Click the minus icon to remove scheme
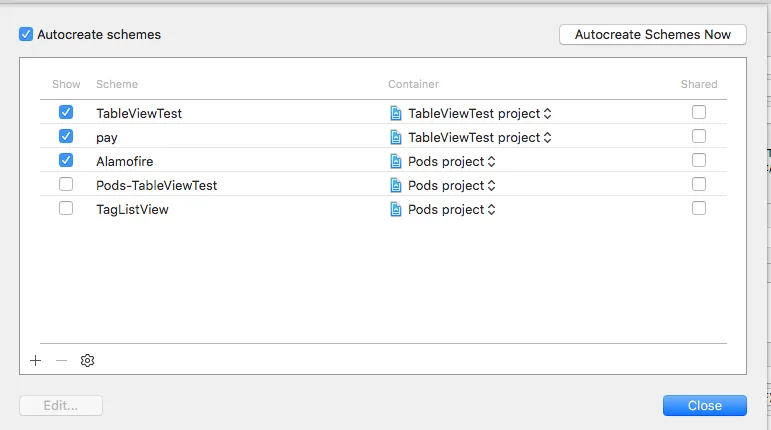 pyautogui.click(x=61, y=360)
